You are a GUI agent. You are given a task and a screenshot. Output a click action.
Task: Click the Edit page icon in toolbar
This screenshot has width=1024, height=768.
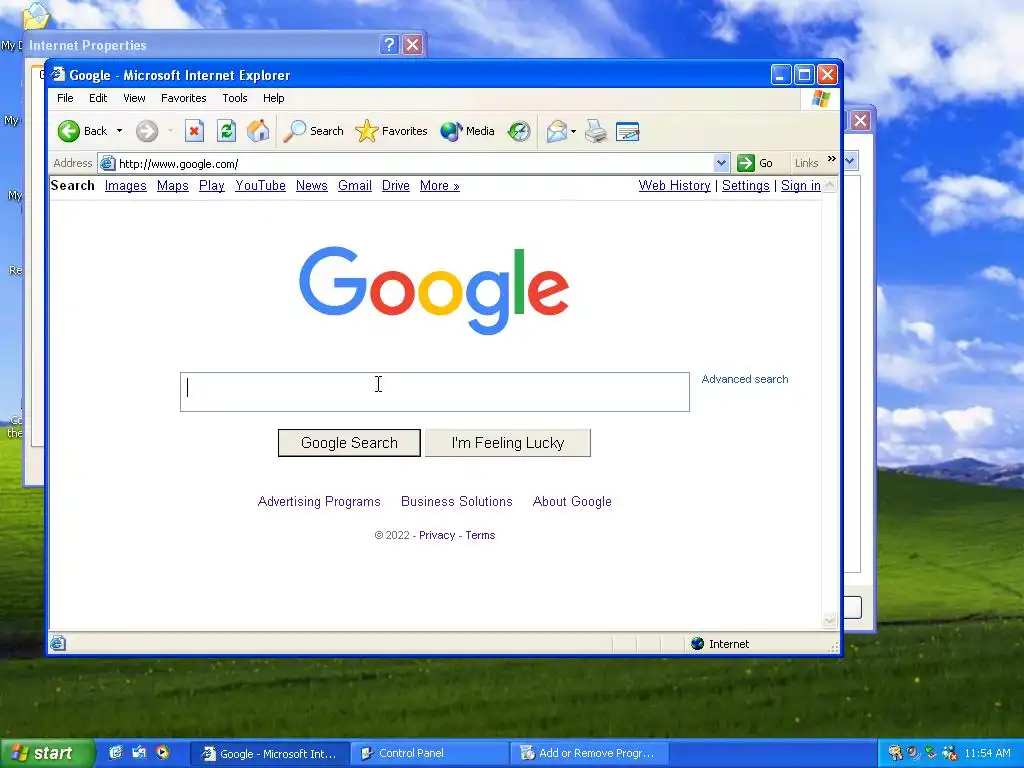tap(628, 131)
